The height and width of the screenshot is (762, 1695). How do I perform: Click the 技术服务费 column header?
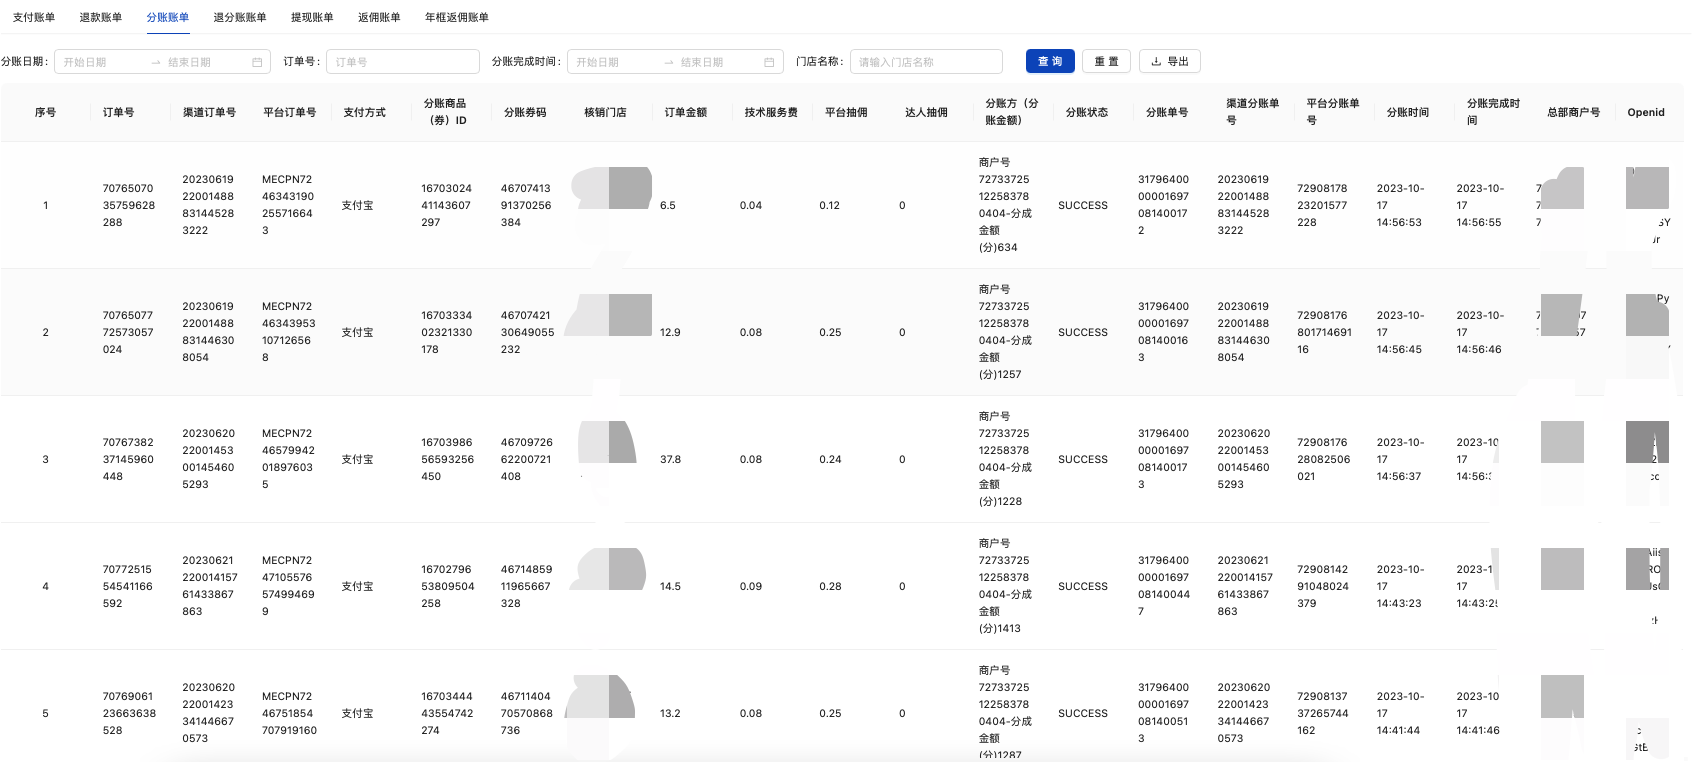(x=771, y=112)
